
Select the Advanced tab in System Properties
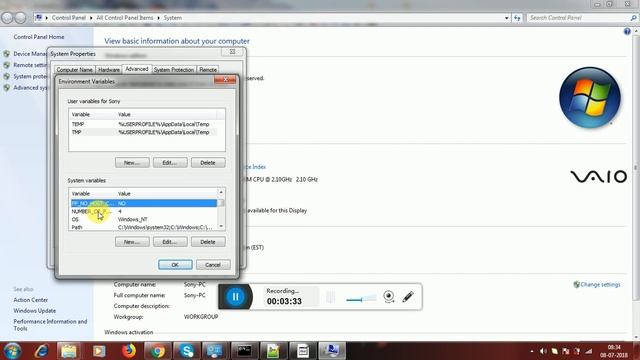137,69
